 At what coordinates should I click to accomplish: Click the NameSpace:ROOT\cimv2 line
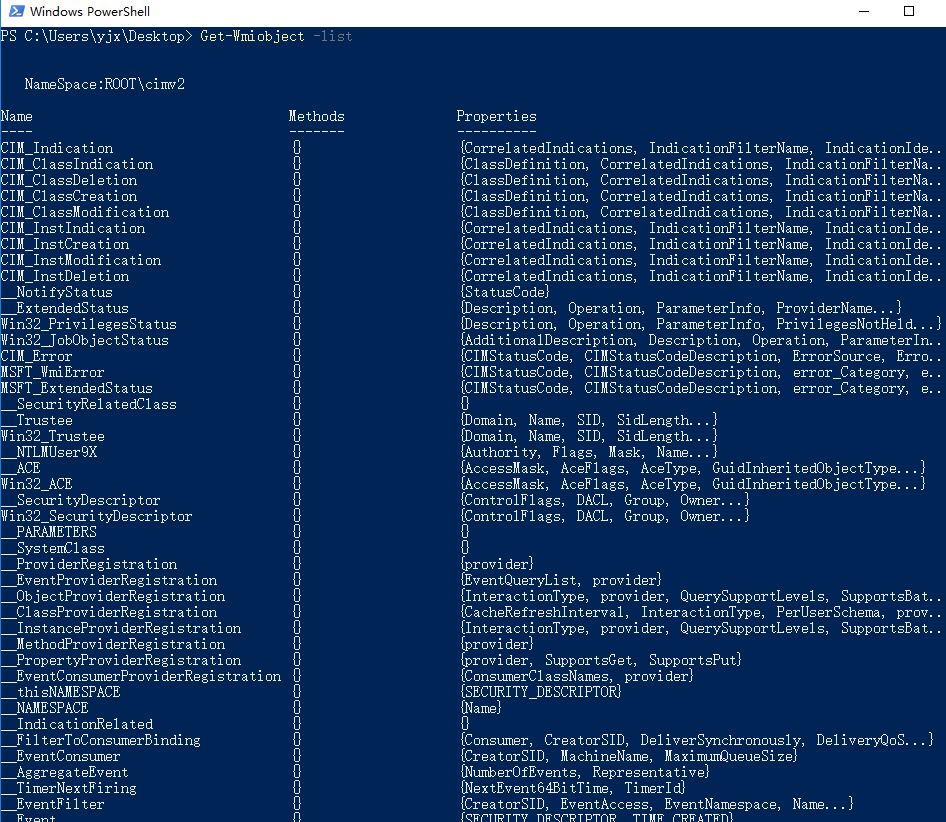point(104,84)
